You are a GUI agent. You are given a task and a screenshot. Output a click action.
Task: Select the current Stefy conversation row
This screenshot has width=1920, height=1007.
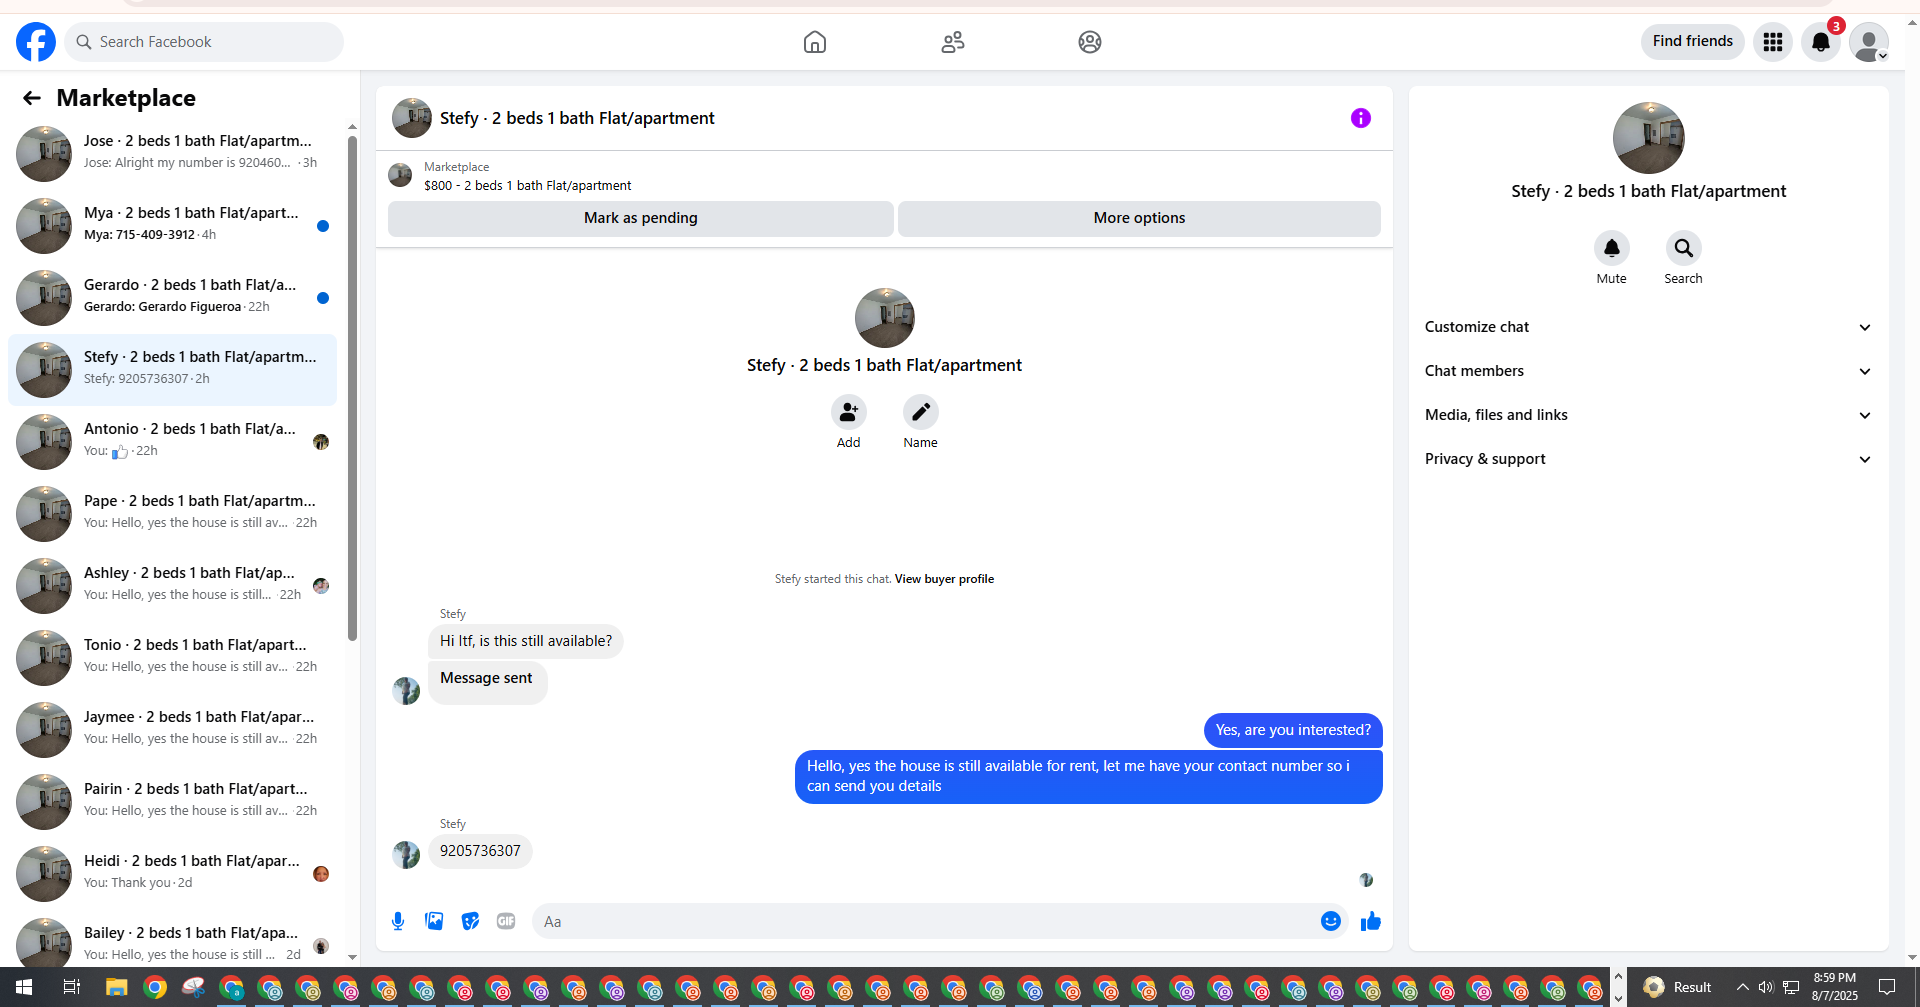(x=172, y=369)
